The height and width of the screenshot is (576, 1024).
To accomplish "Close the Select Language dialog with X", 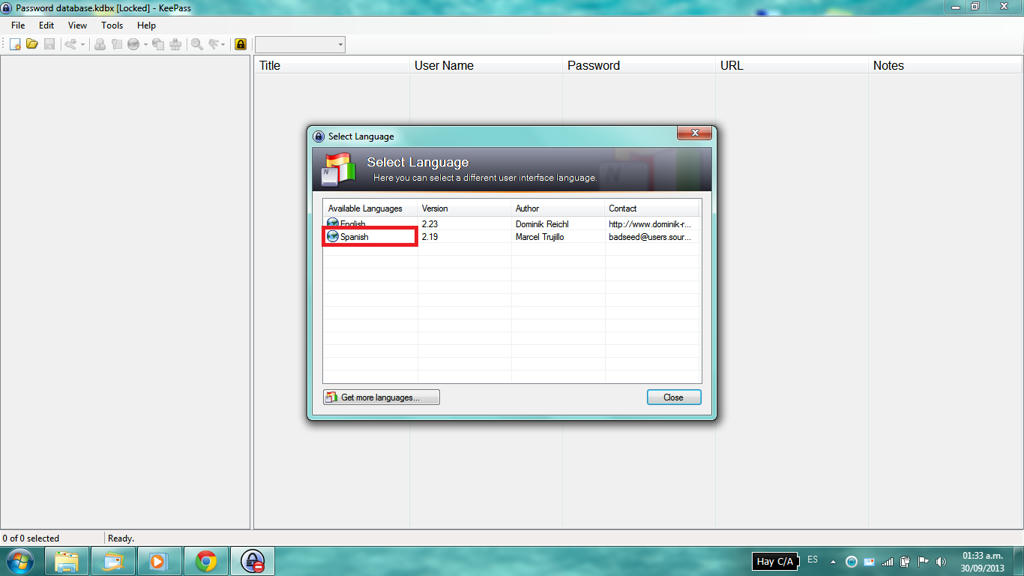I will [x=694, y=133].
